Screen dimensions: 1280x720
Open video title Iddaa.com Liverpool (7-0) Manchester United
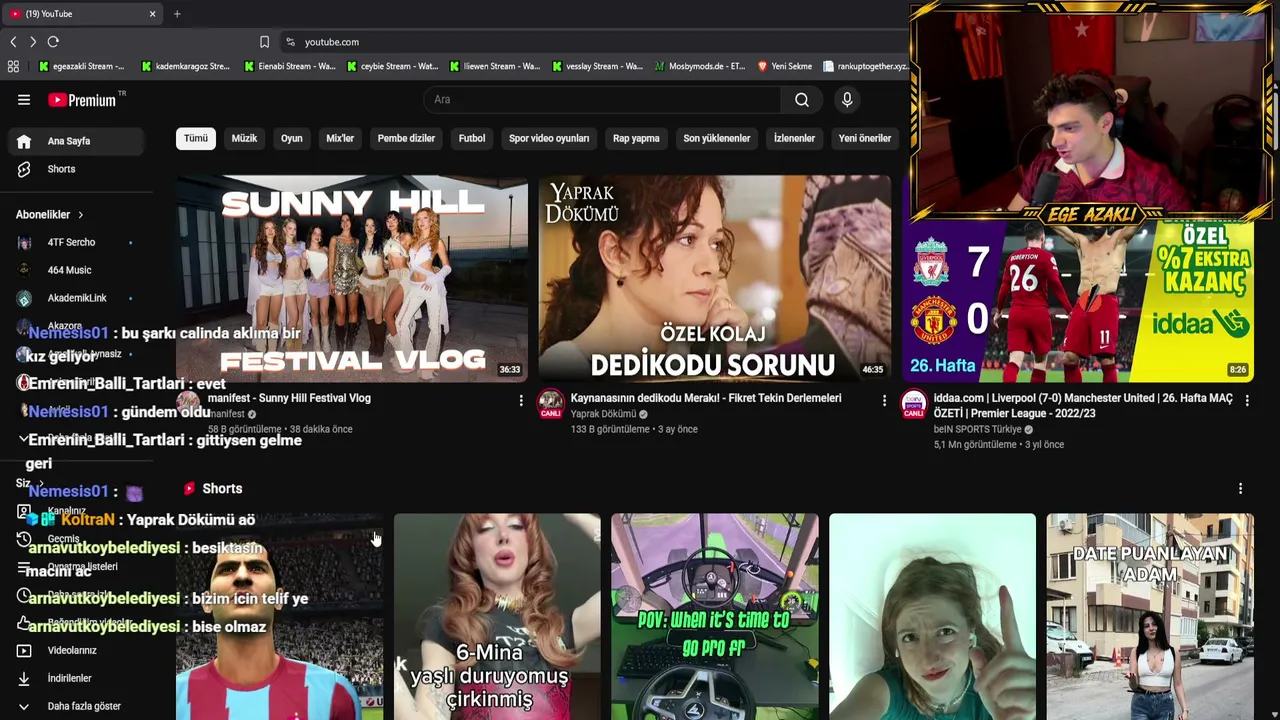1084,405
